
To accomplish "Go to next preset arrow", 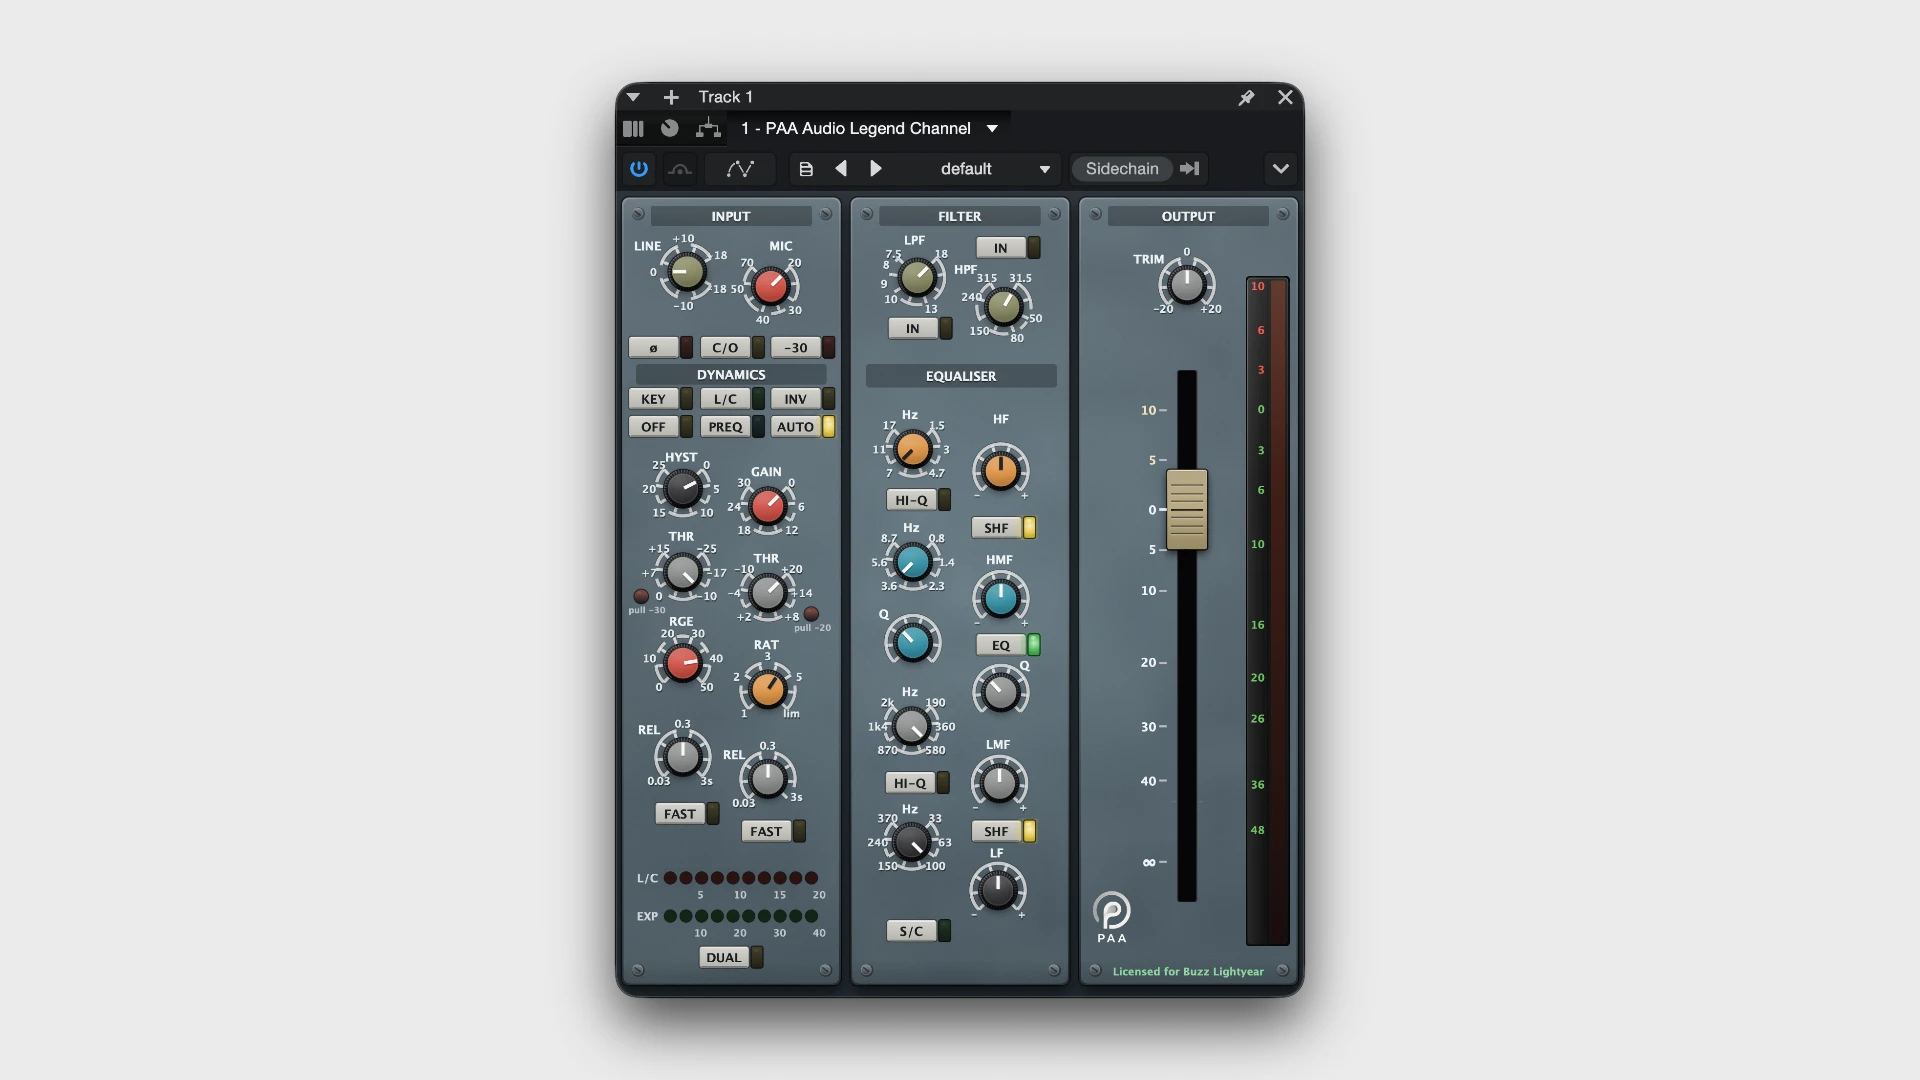I will click(x=876, y=169).
